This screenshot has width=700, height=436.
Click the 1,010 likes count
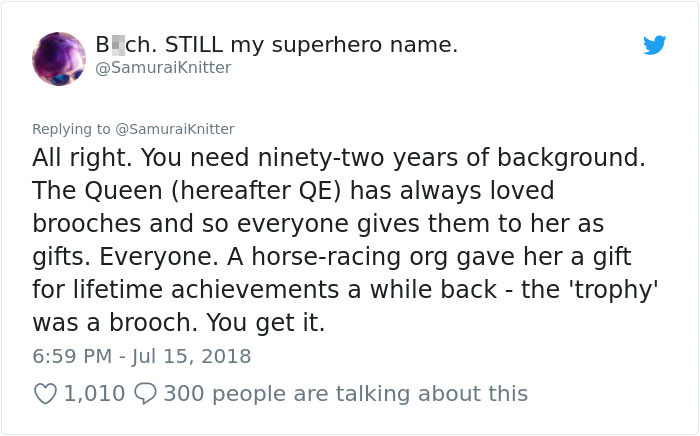(x=95, y=394)
